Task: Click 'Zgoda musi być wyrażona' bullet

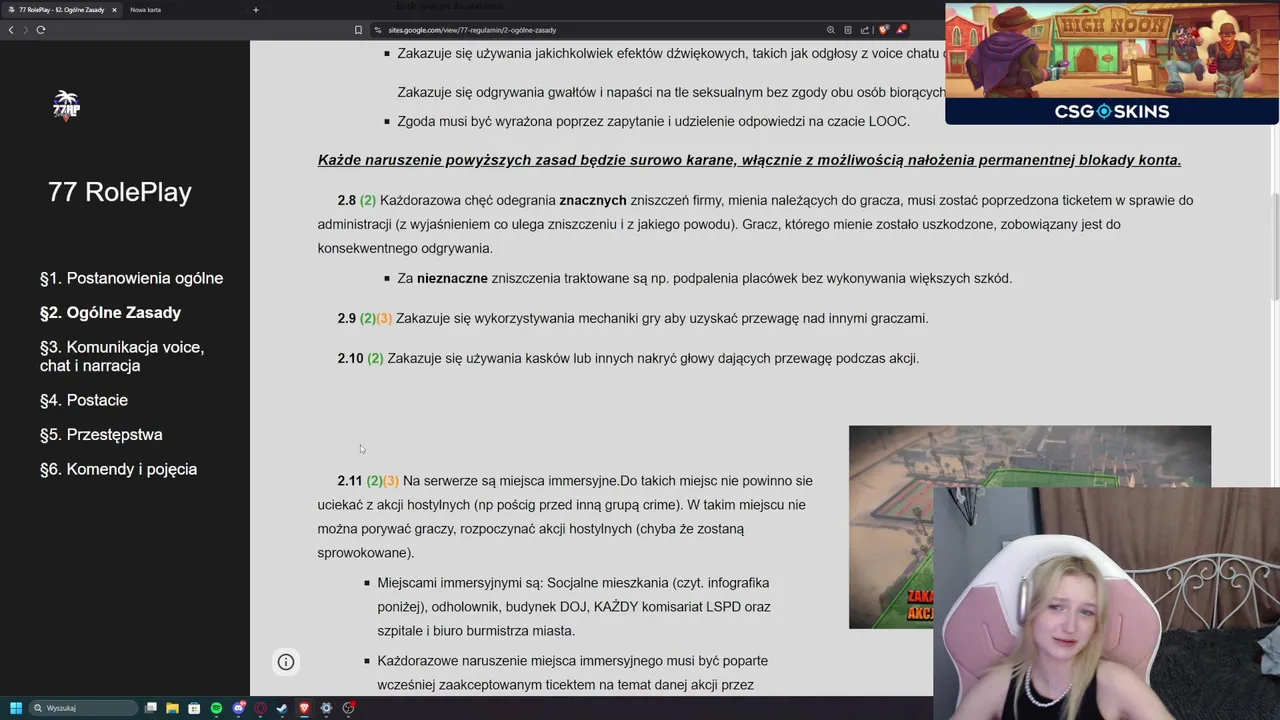Action: [653, 121]
